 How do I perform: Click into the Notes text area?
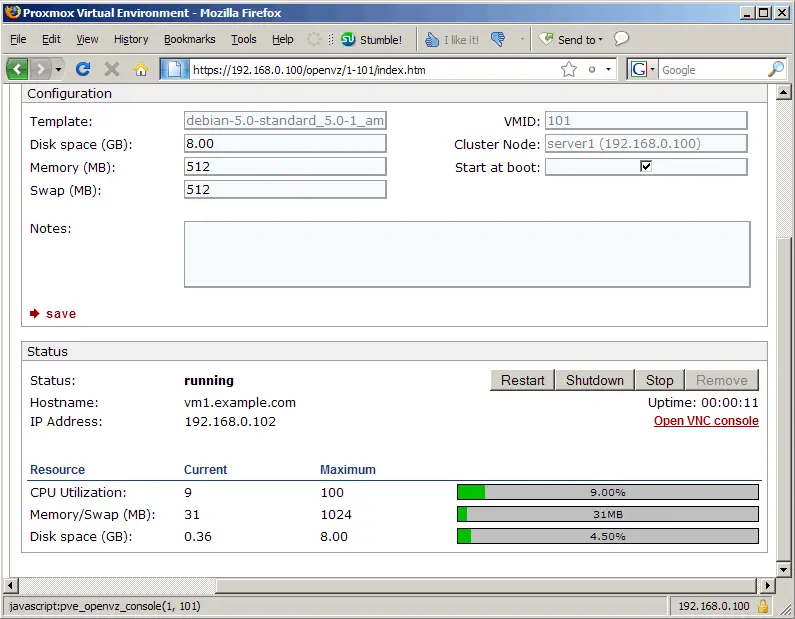tap(467, 254)
